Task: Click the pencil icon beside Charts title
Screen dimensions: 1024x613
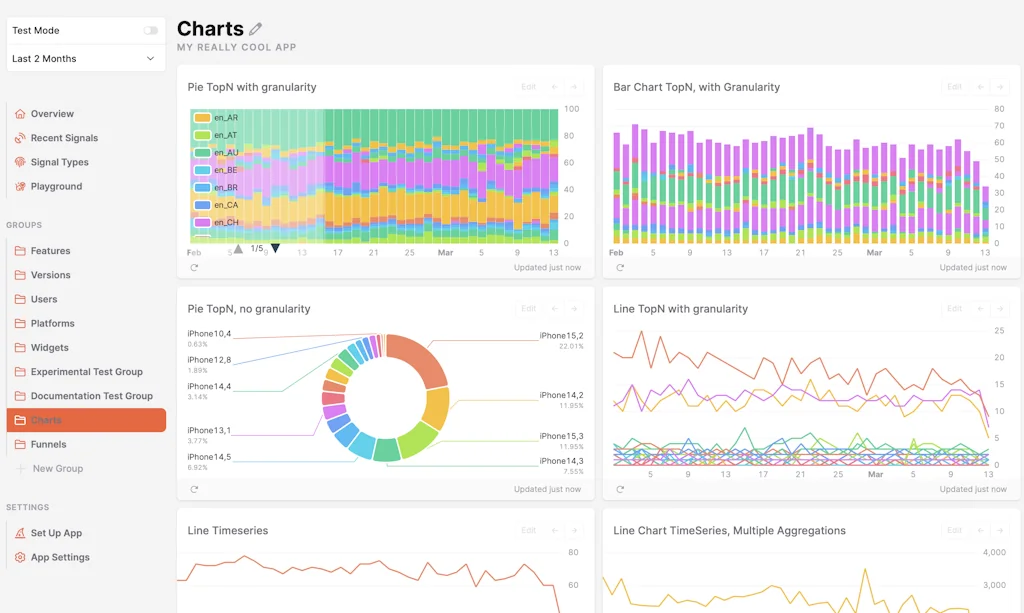Action: 256,30
